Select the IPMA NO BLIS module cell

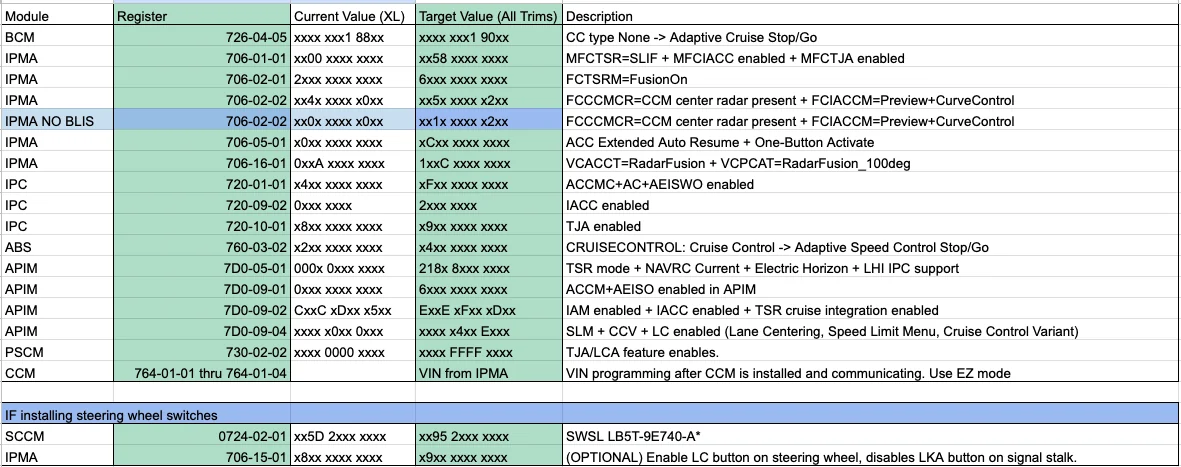point(57,121)
